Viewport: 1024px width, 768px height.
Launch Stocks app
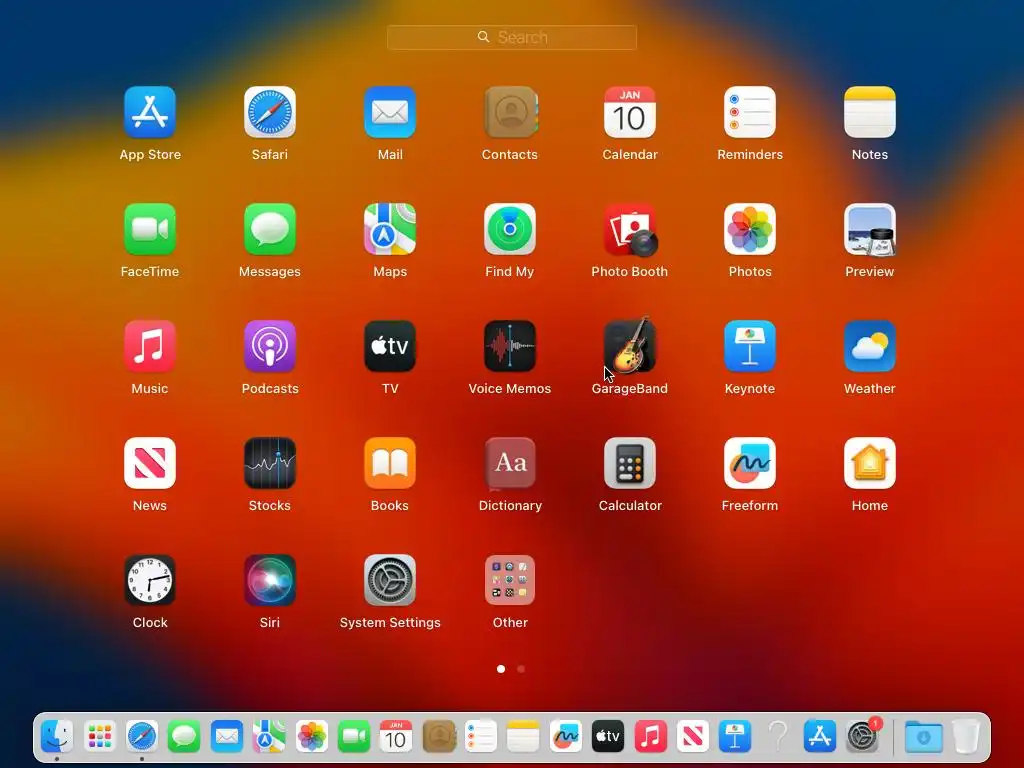click(270, 463)
